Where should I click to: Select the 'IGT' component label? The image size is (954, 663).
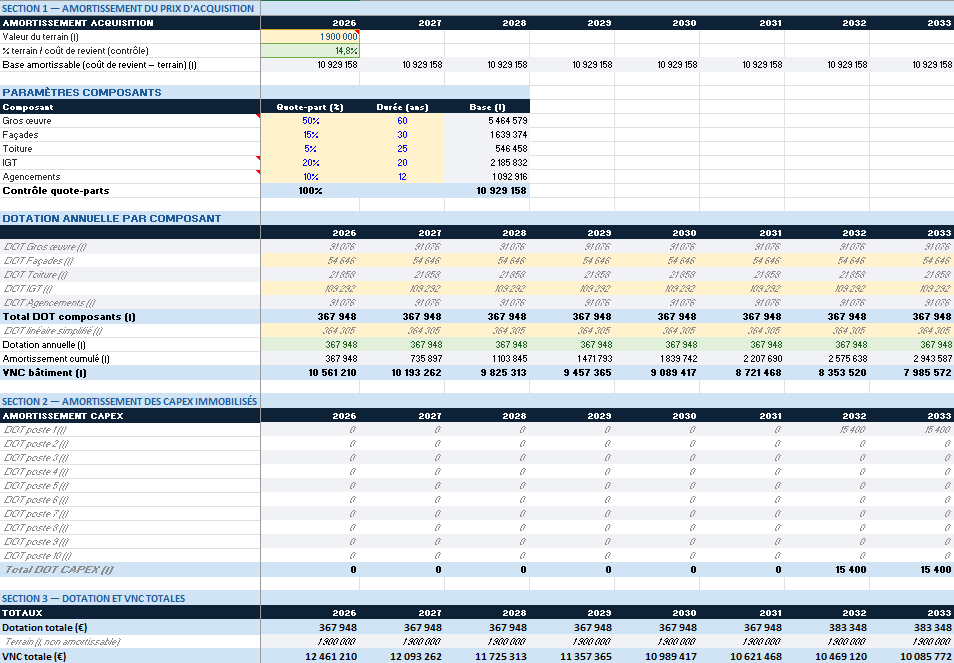click(x=10, y=162)
